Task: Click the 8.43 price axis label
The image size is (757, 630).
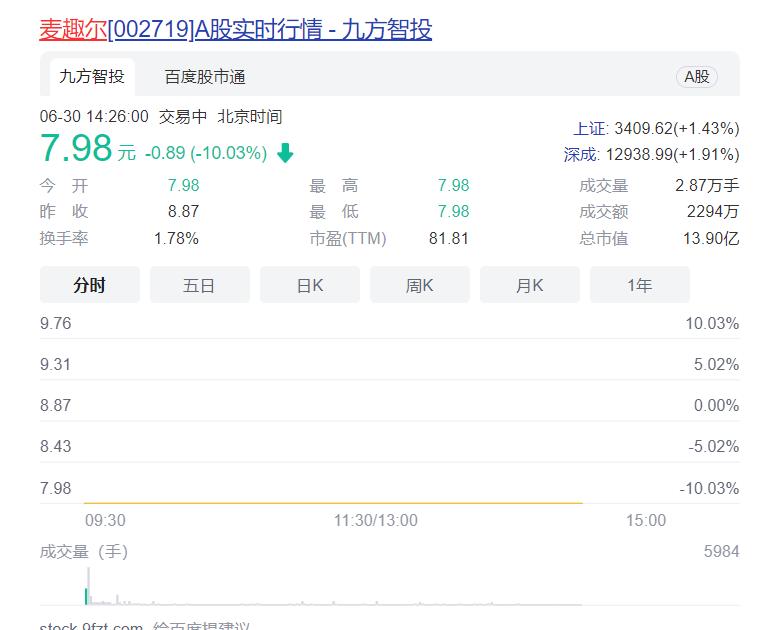Action: click(56, 447)
